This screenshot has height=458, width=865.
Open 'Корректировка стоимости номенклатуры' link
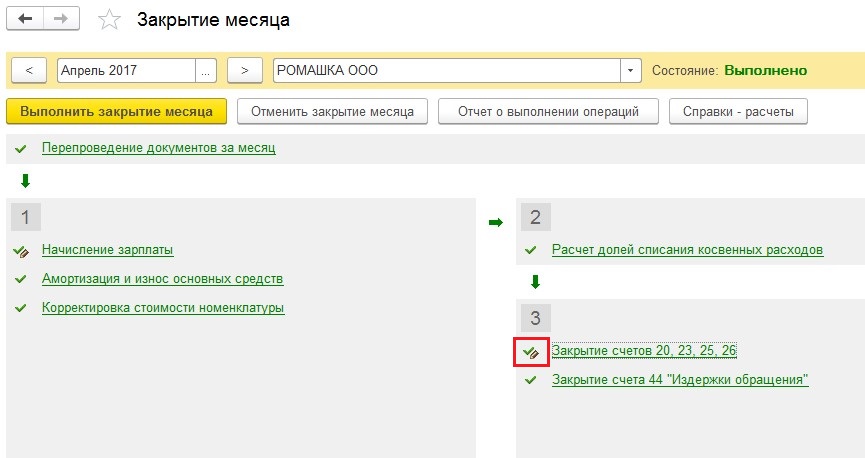click(163, 308)
